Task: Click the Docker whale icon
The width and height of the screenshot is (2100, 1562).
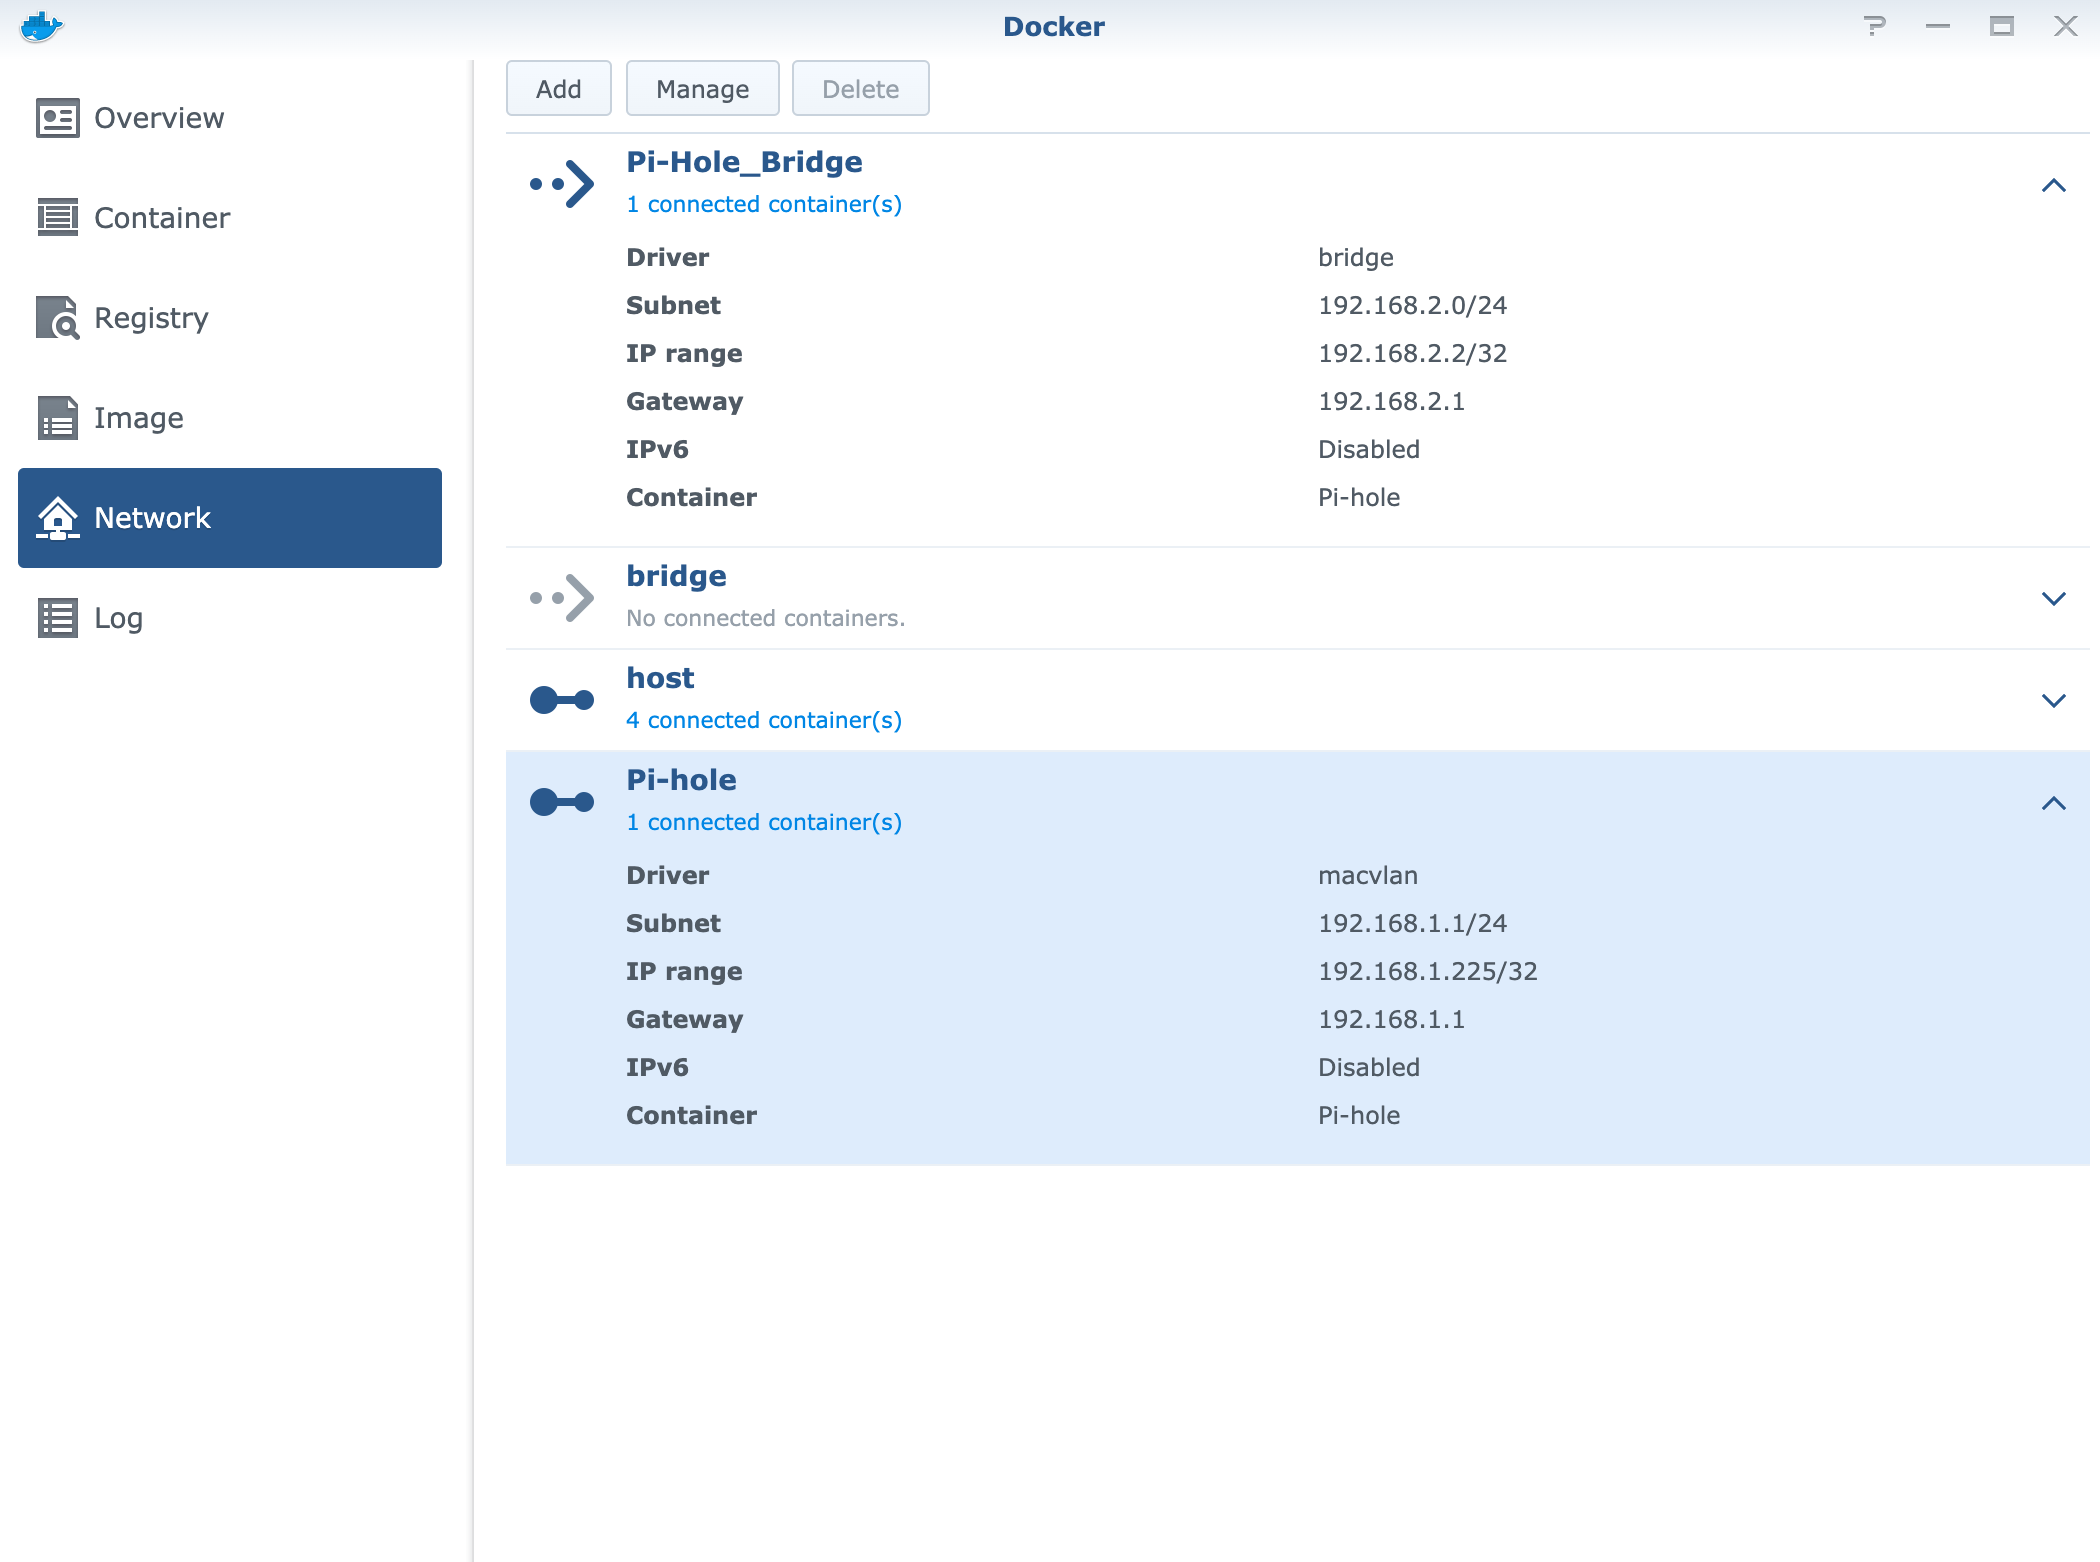Action: point(41,27)
